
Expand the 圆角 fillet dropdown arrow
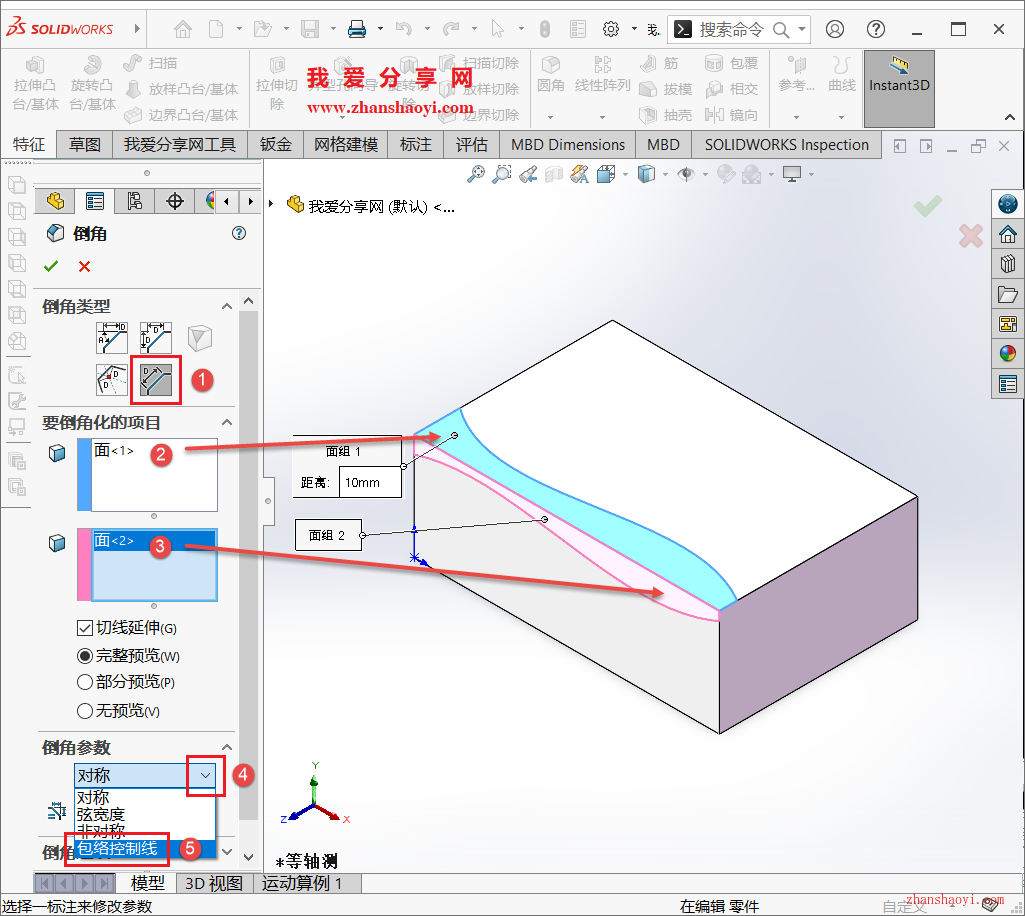point(550,117)
